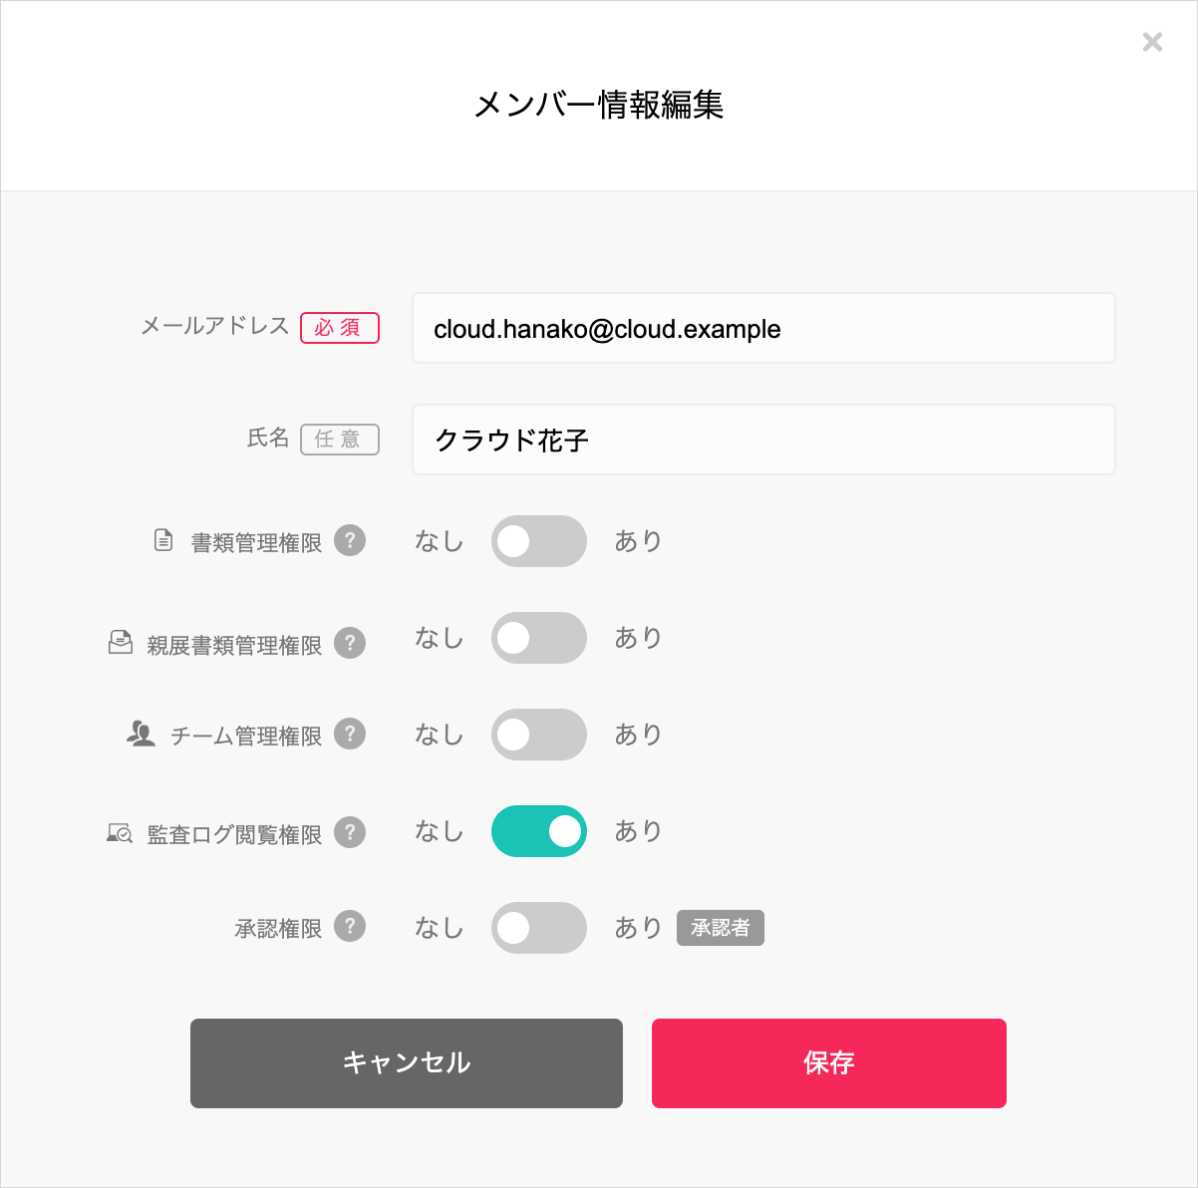Click help icon next to 書類管理権限

[350, 541]
